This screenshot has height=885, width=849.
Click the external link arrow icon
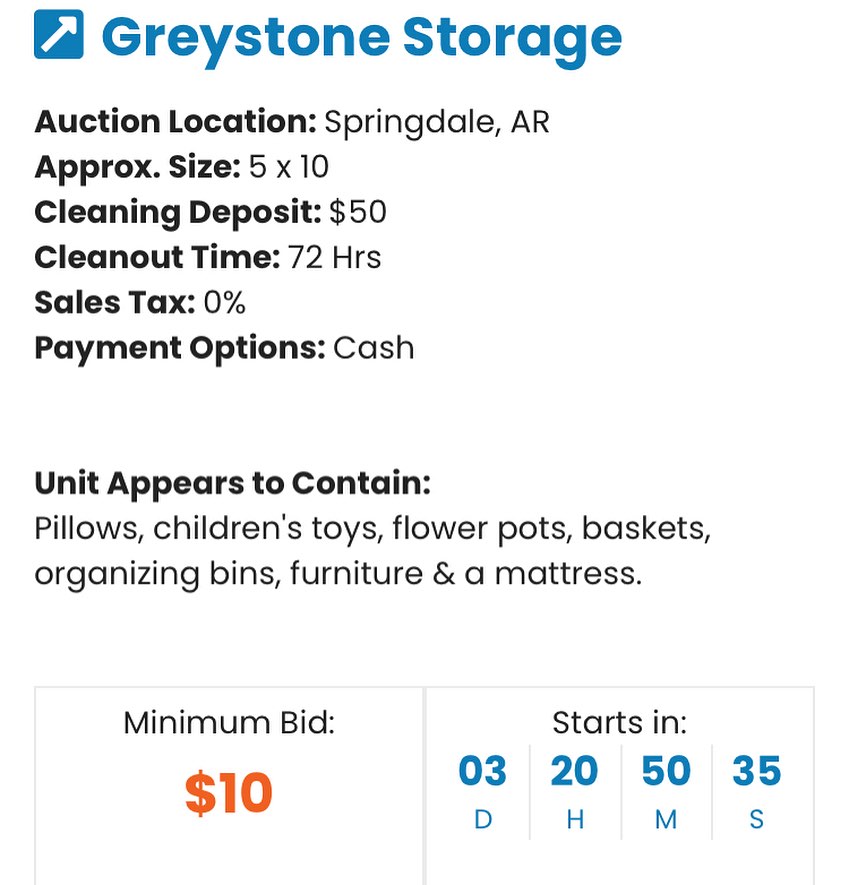(x=59, y=35)
